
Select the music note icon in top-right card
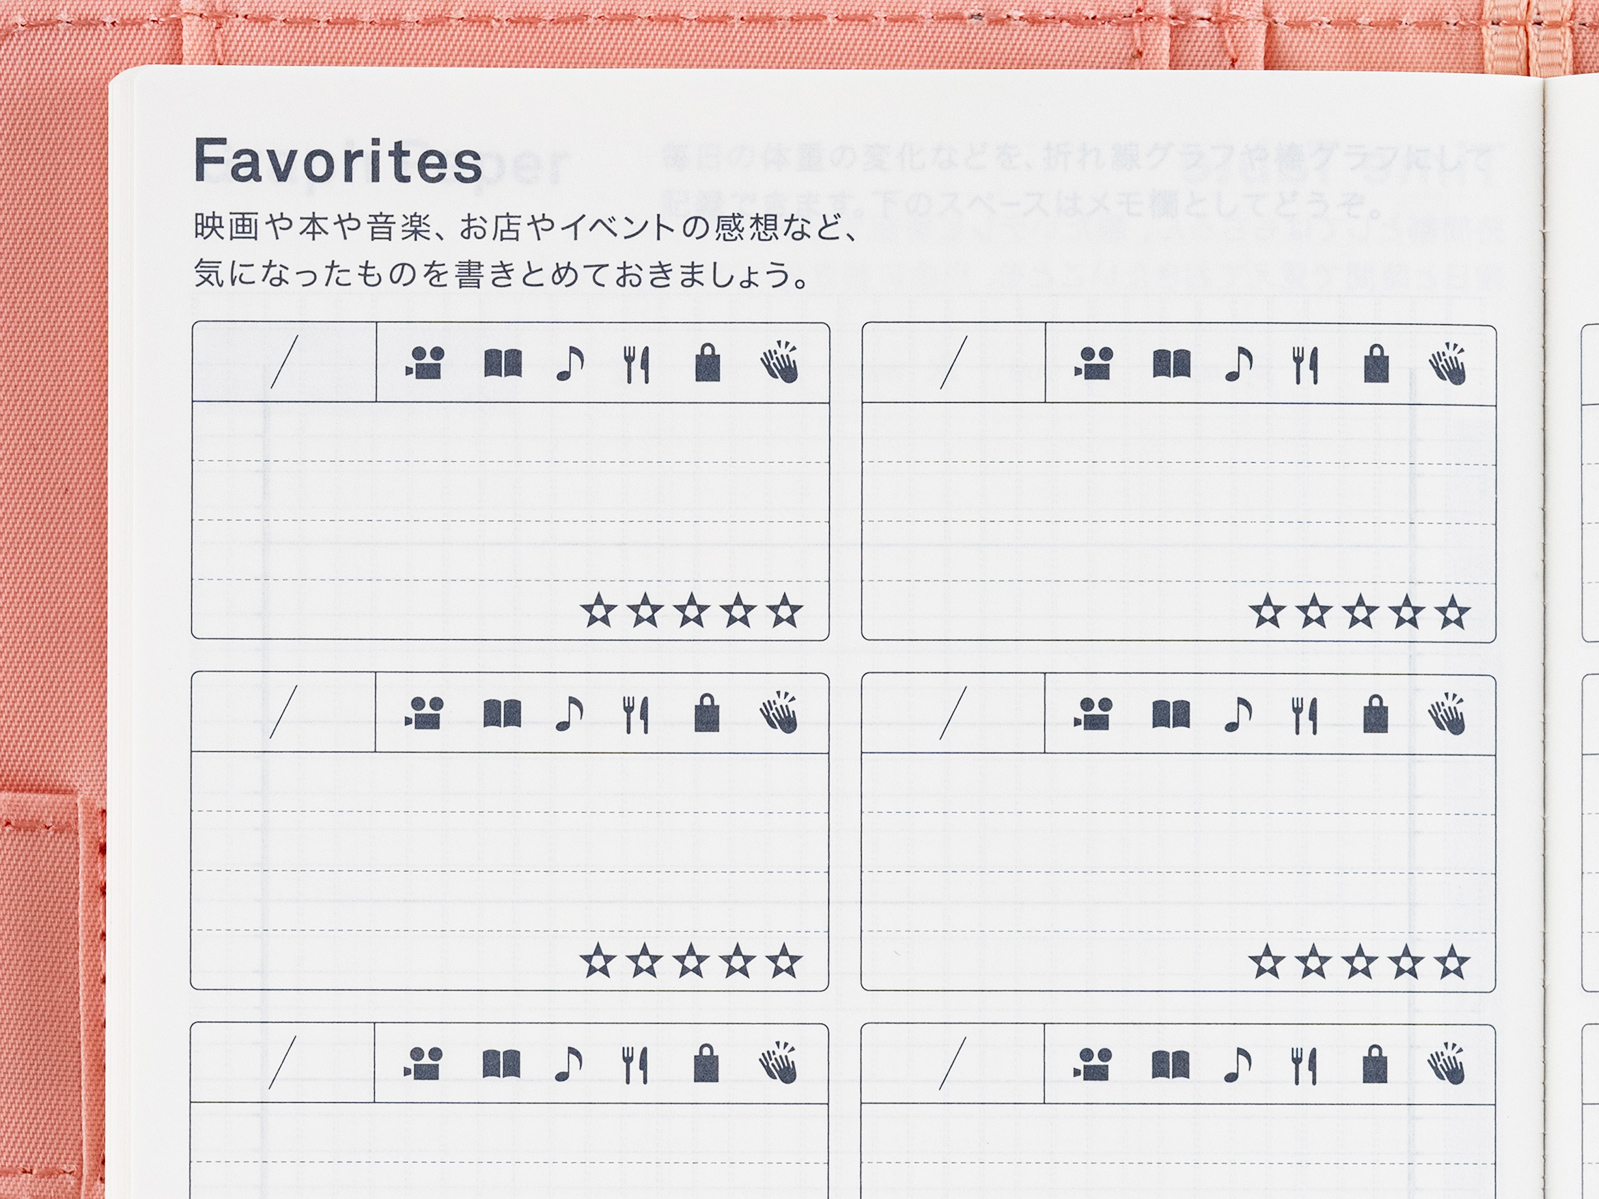1238,364
